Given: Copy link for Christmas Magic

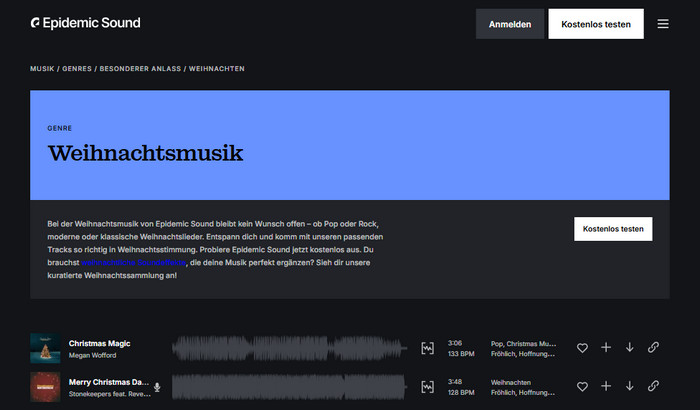Looking at the screenshot, I should pyautogui.click(x=653, y=347).
